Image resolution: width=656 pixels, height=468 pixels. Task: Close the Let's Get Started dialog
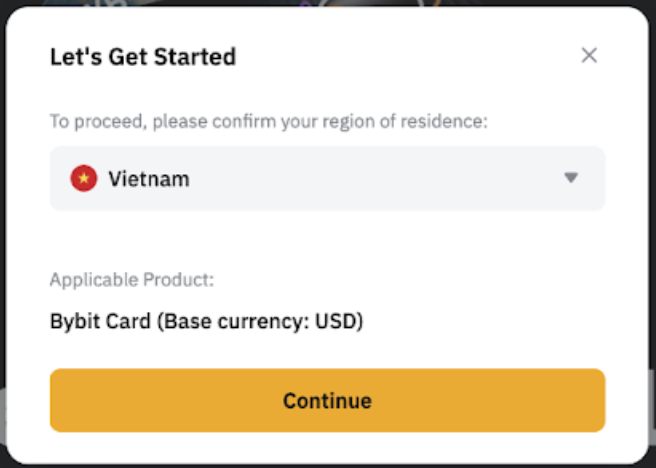click(x=589, y=56)
